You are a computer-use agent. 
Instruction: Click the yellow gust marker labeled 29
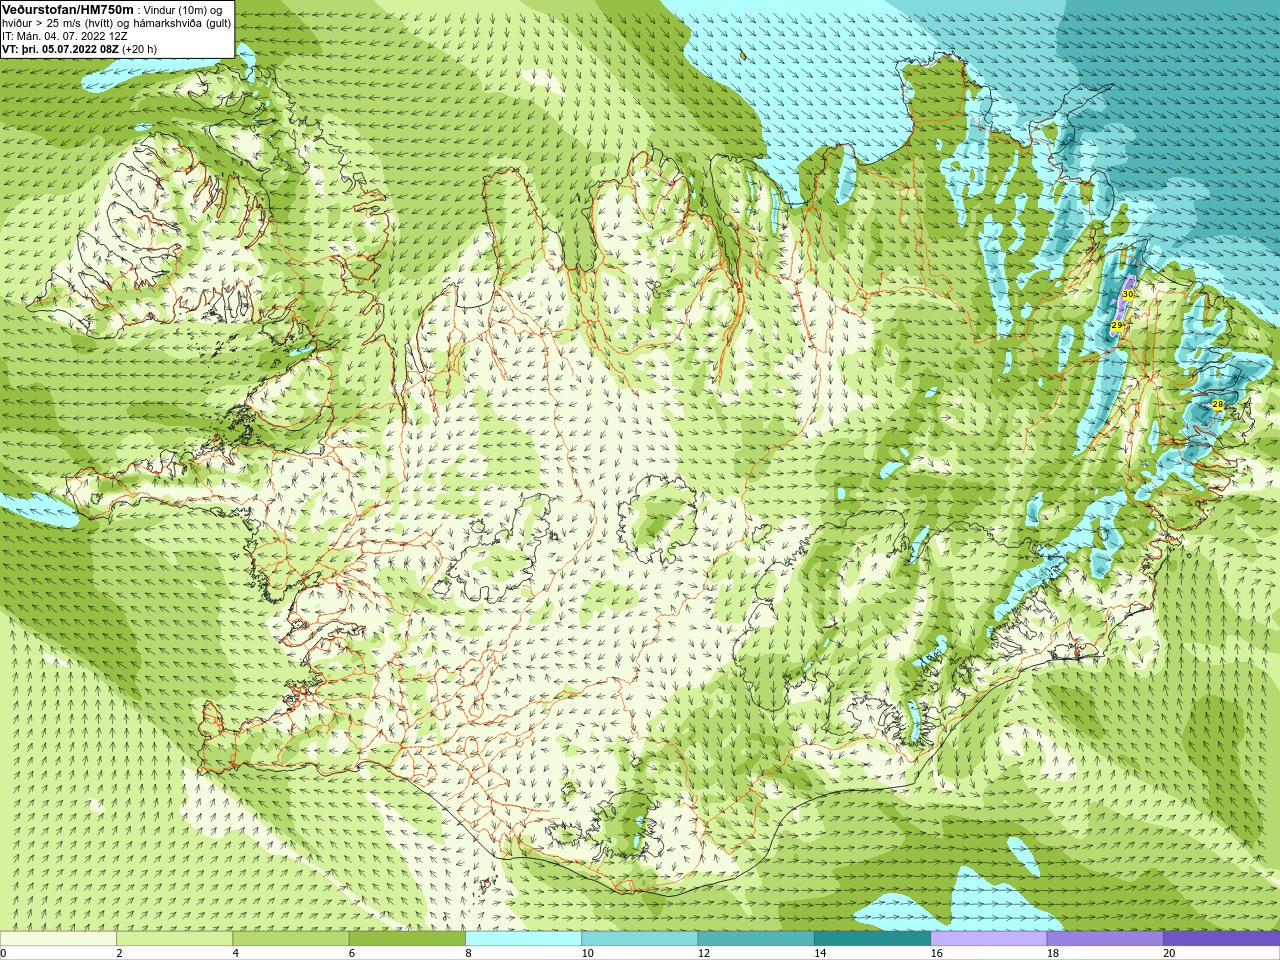coord(1116,326)
